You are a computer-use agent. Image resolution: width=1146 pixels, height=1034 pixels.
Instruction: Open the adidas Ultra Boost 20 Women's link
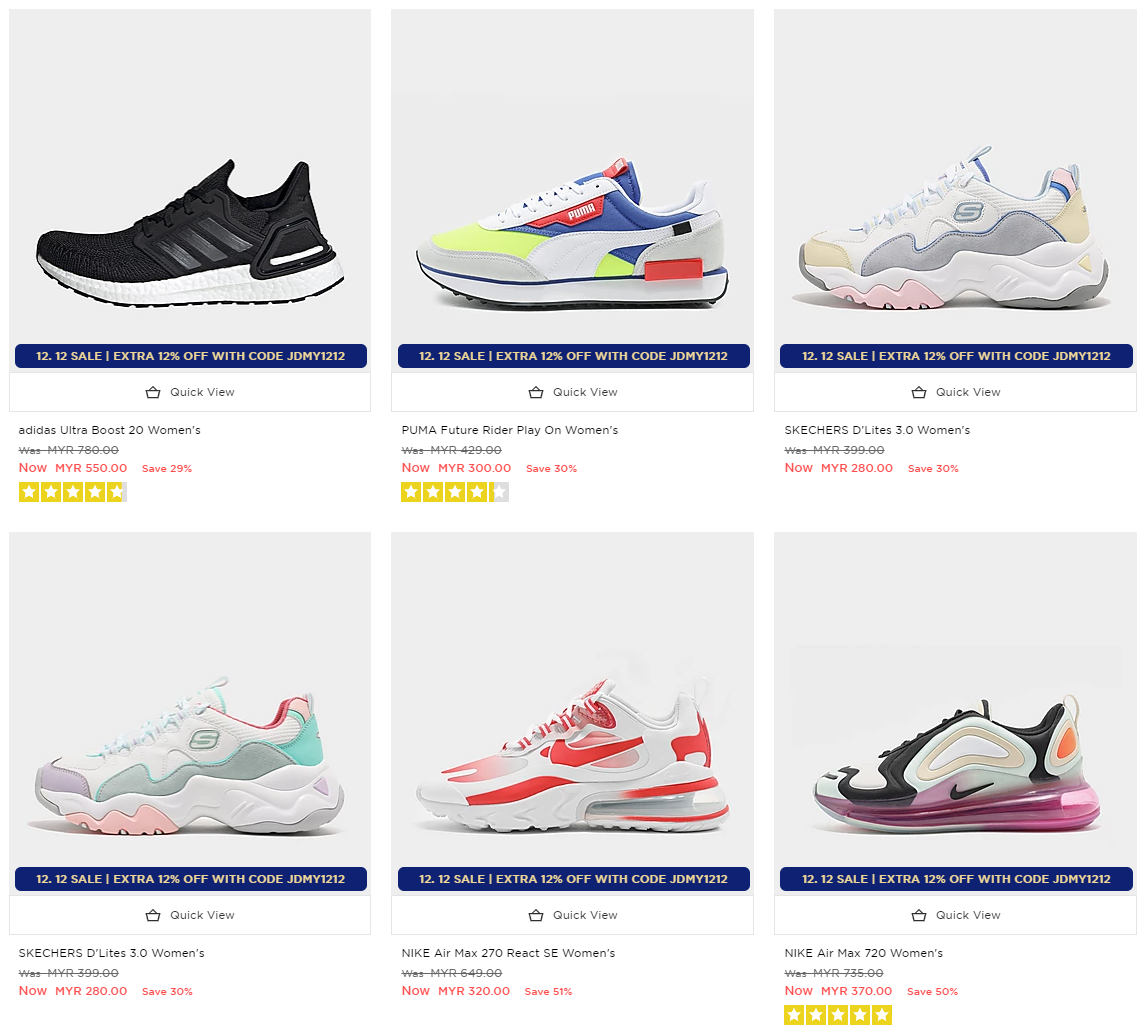[x=110, y=430]
